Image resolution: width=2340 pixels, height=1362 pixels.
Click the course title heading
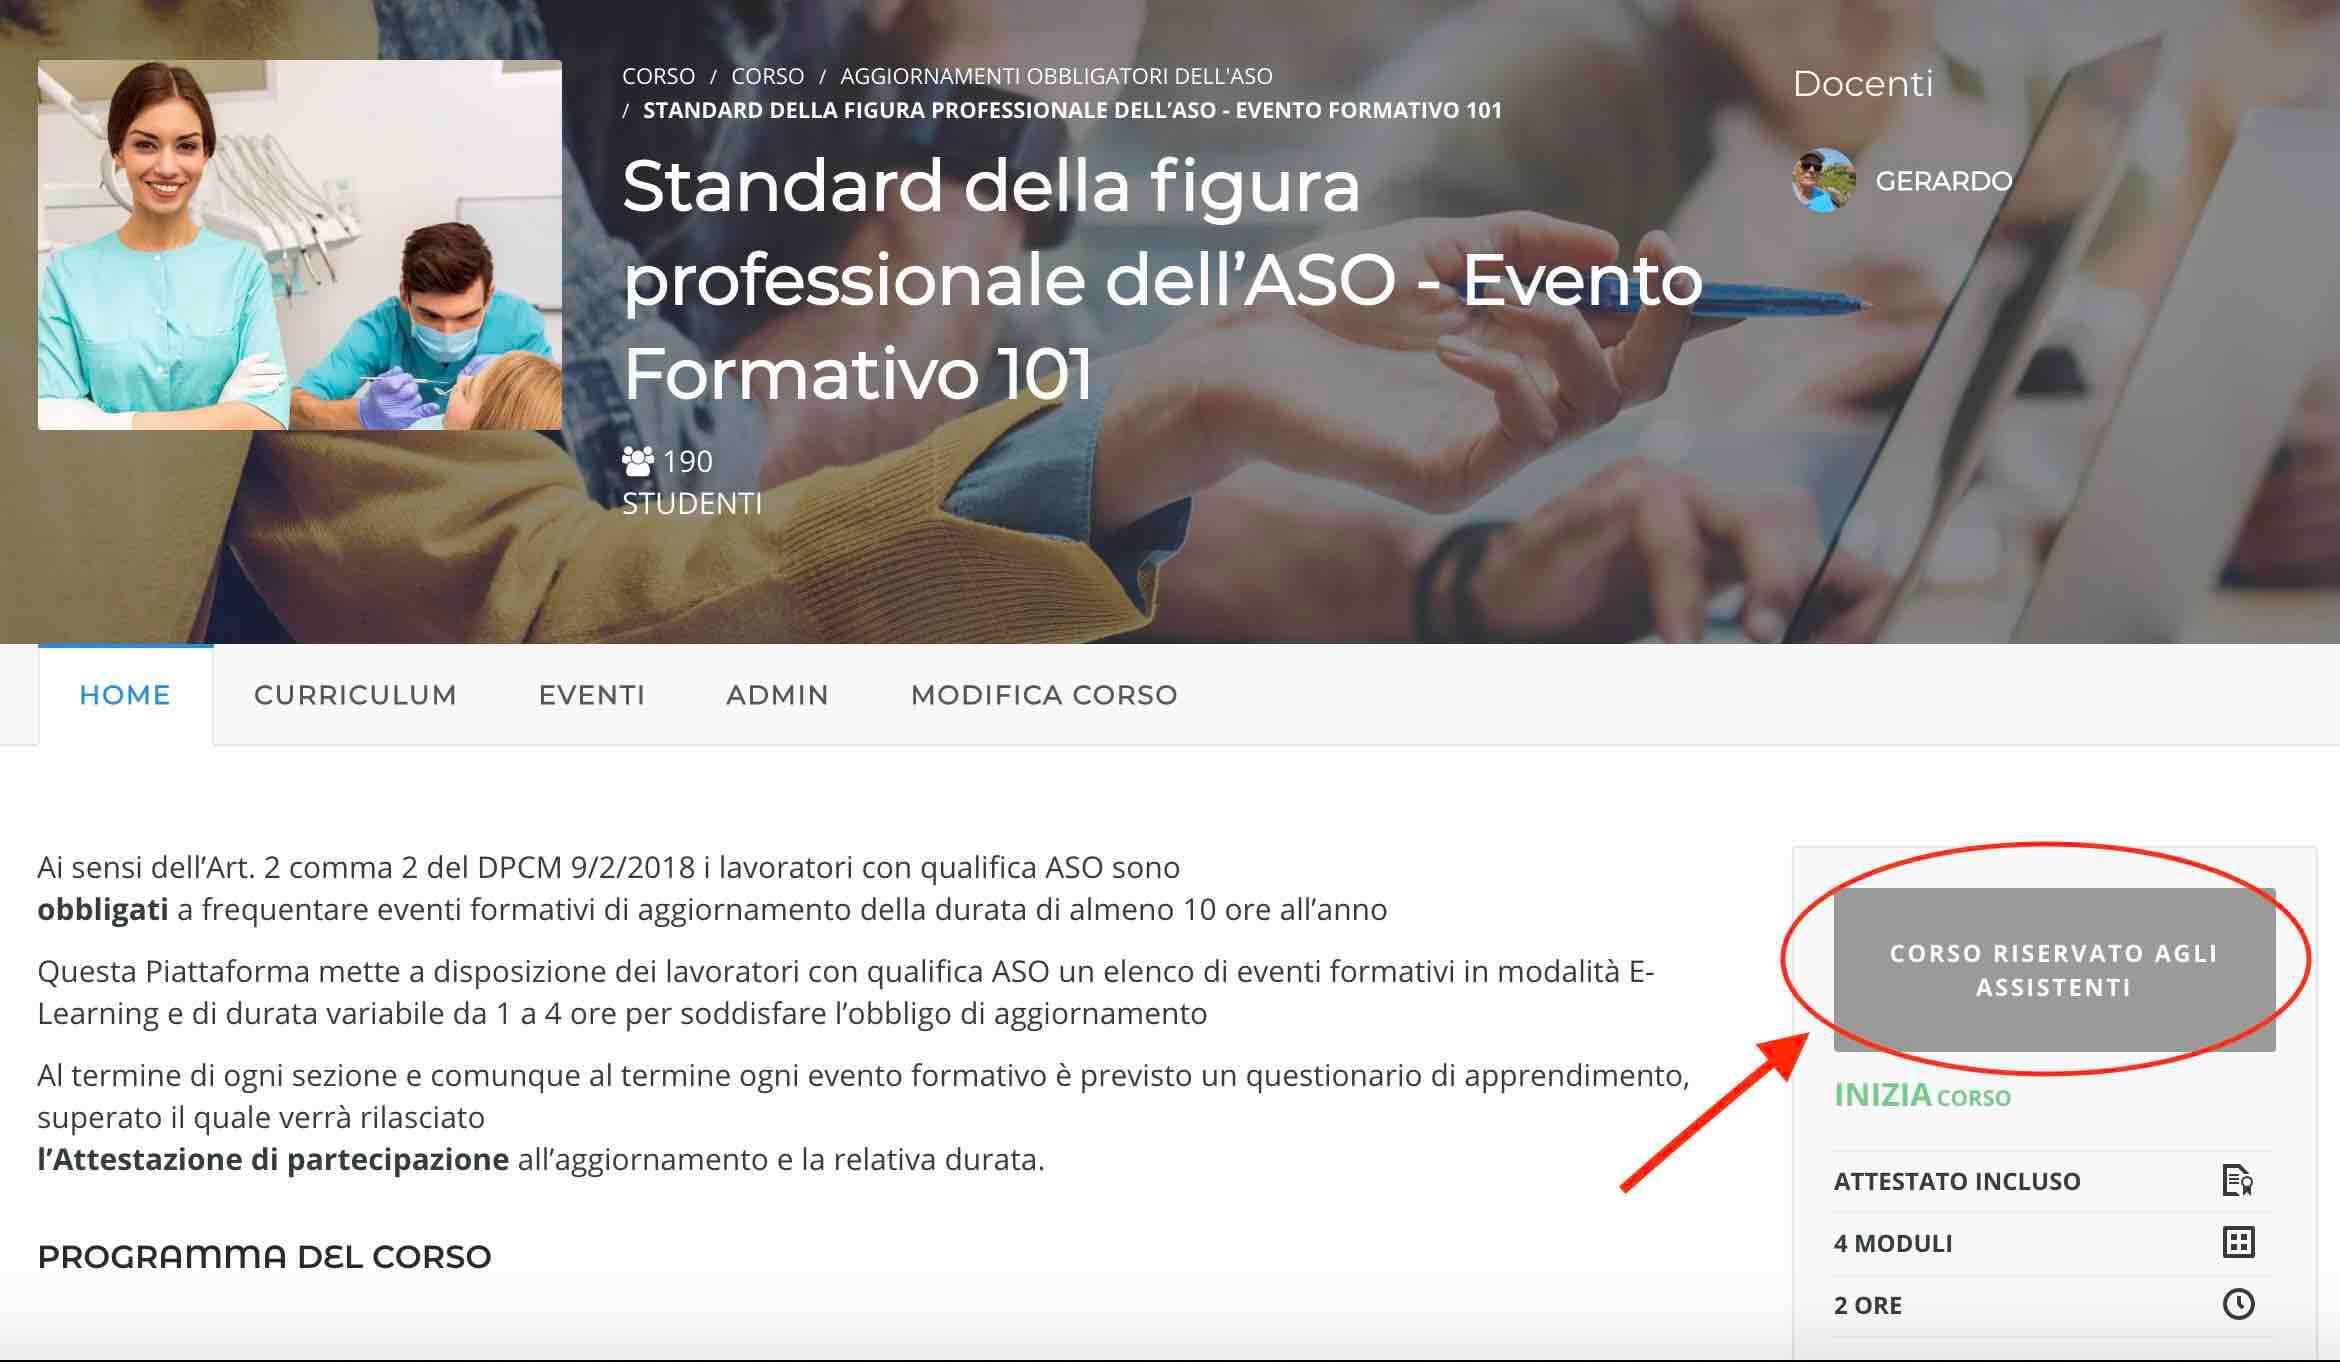pyautogui.click(x=1162, y=279)
